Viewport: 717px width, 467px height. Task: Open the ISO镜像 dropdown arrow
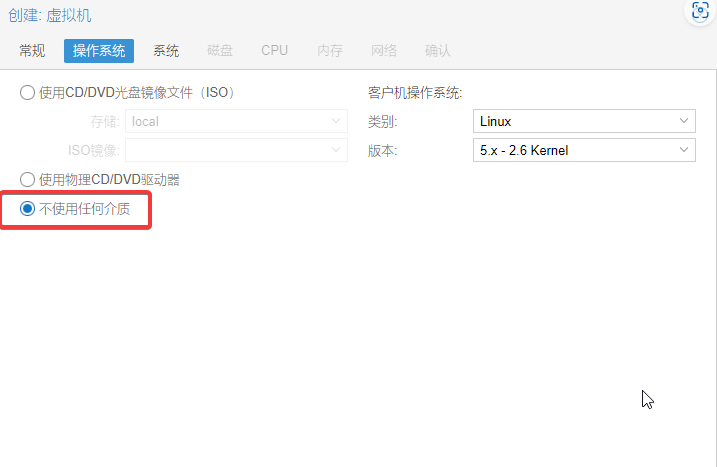[x=337, y=150]
